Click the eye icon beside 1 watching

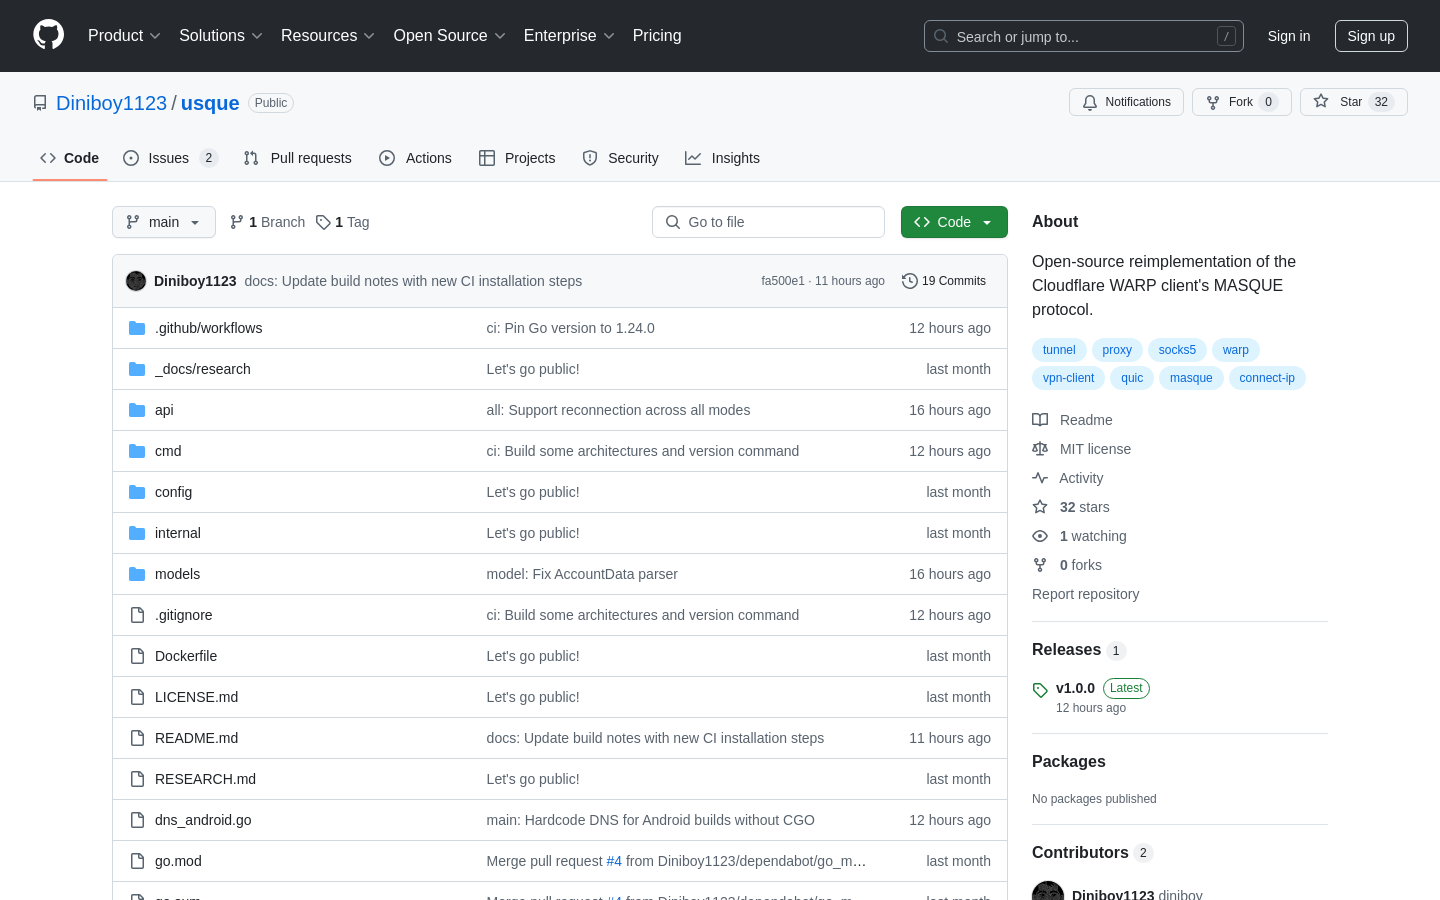[1040, 536]
